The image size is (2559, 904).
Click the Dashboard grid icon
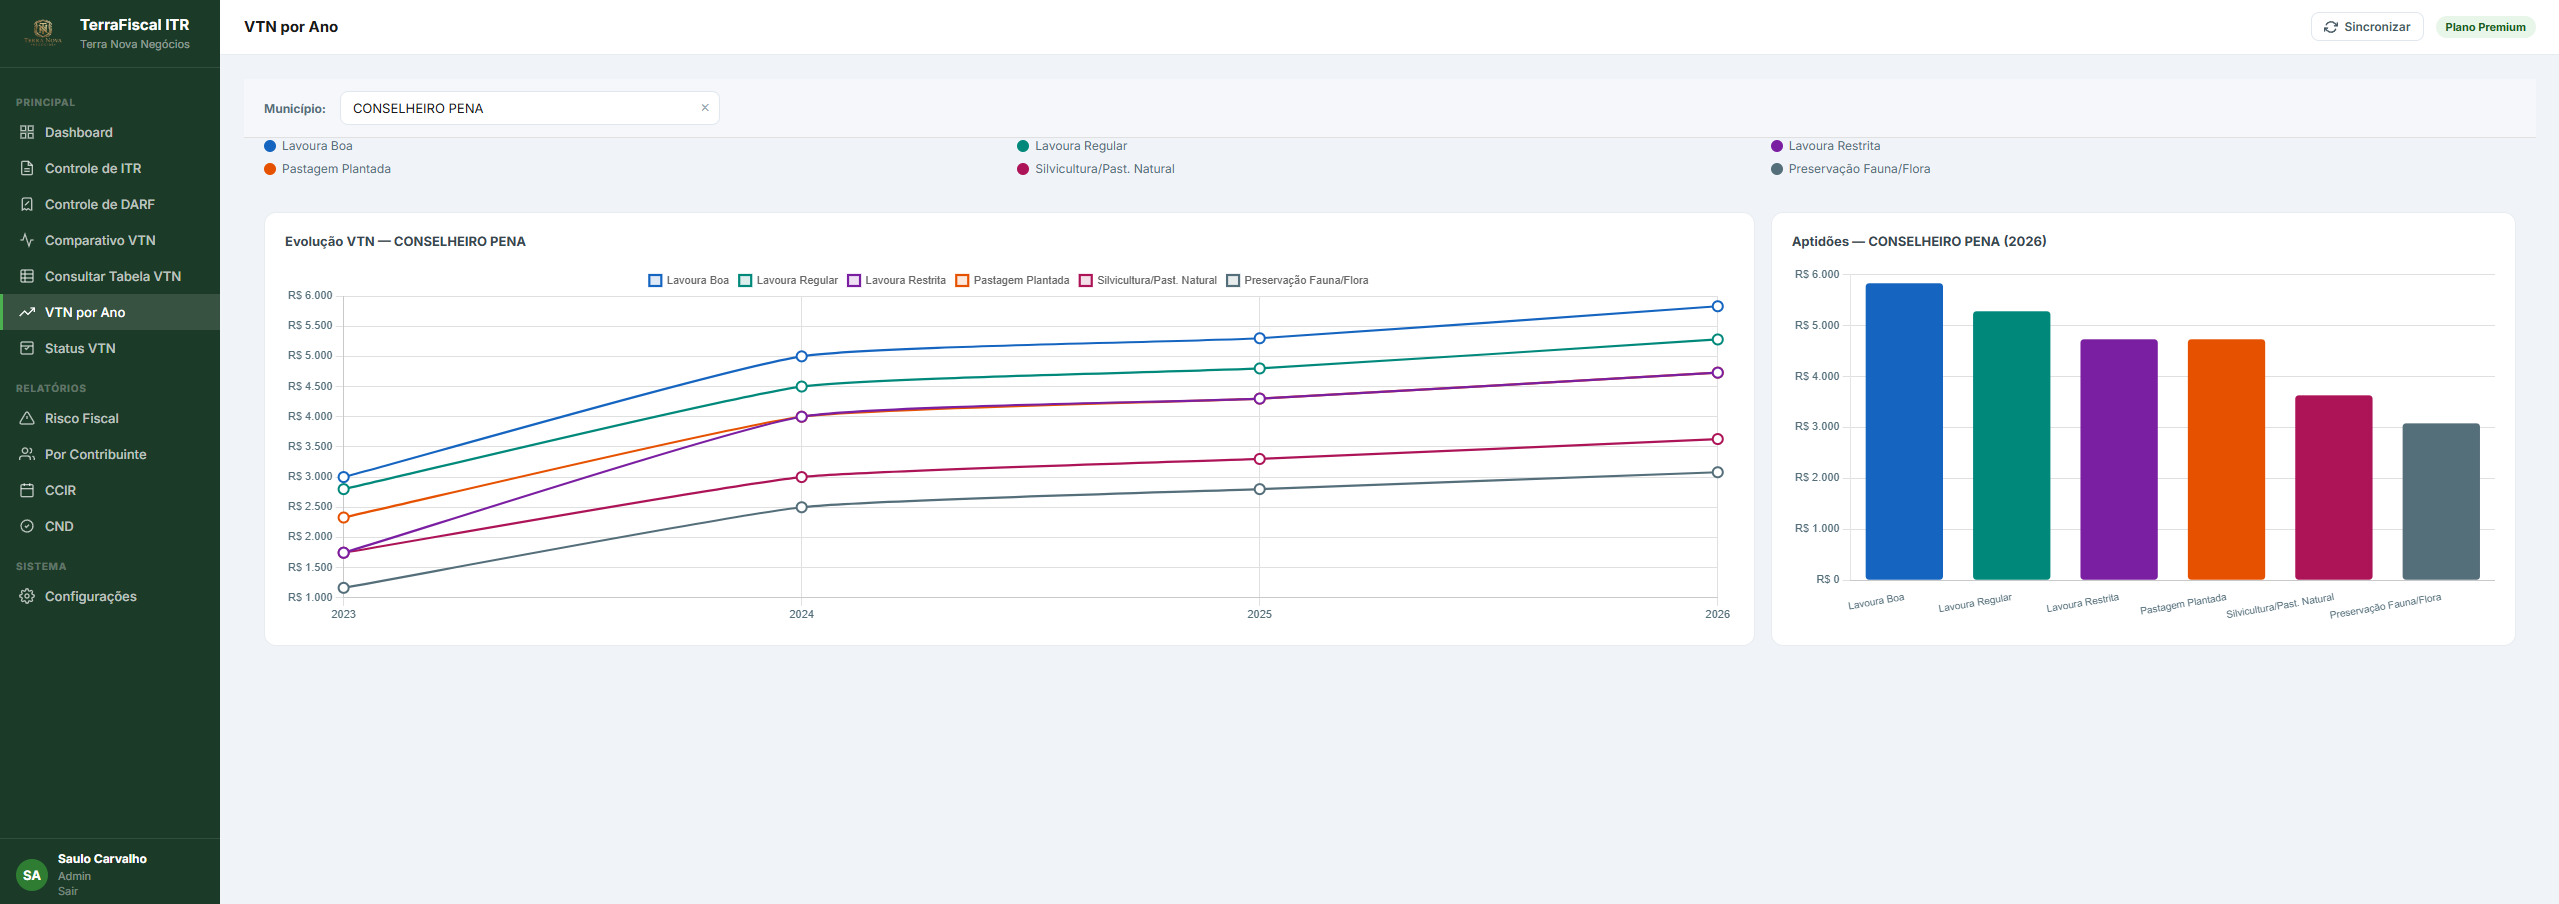(x=27, y=132)
